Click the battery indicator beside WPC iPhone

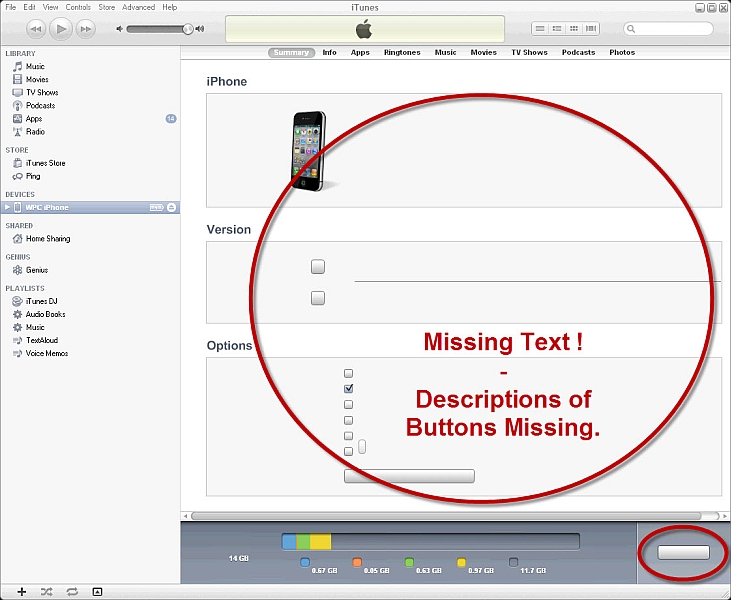(x=157, y=207)
